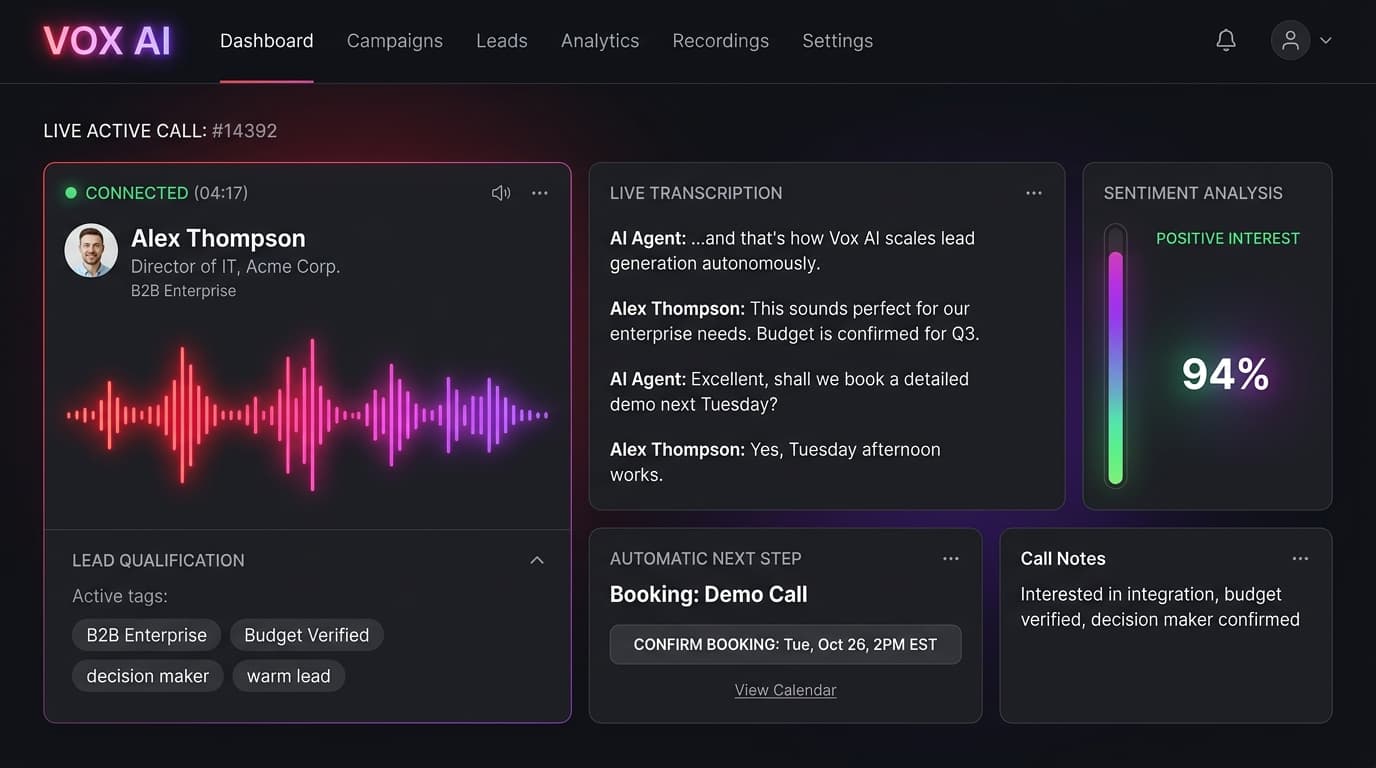
Task: Open the user profile avatar menu
Action: [1290, 40]
